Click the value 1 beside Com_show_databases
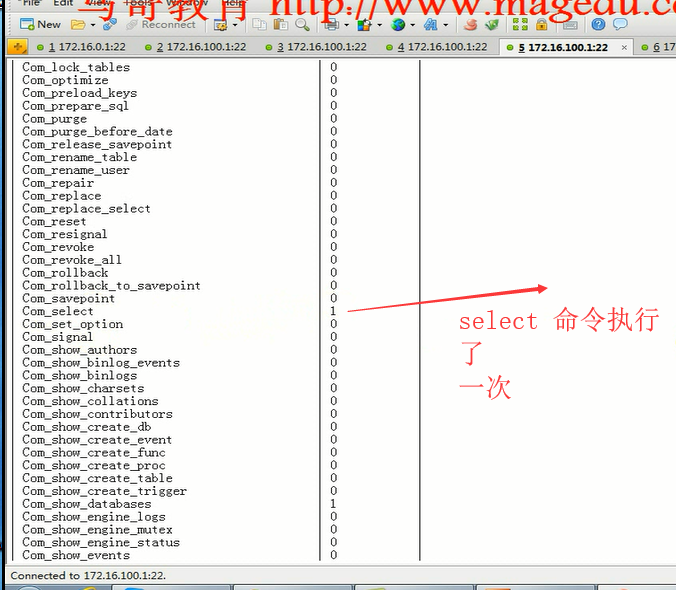Viewport: 676px width, 590px height. click(x=333, y=503)
